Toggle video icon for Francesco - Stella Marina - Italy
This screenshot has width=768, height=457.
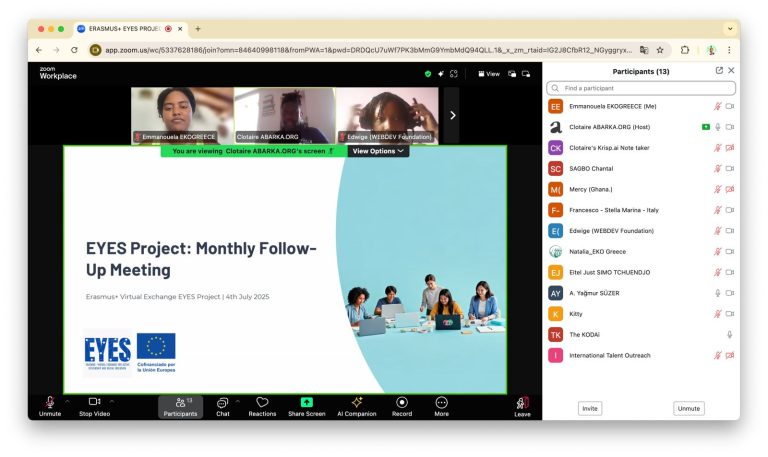click(730, 210)
